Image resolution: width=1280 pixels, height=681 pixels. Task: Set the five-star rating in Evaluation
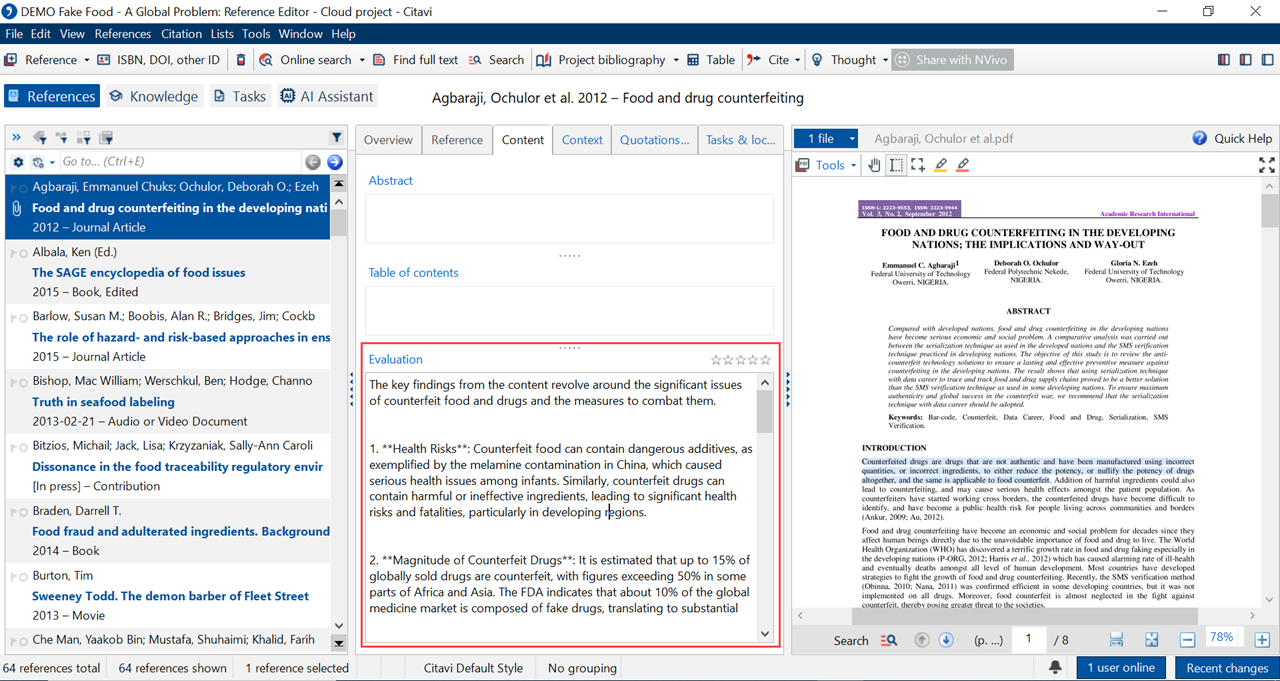click(x=766, y=360)
